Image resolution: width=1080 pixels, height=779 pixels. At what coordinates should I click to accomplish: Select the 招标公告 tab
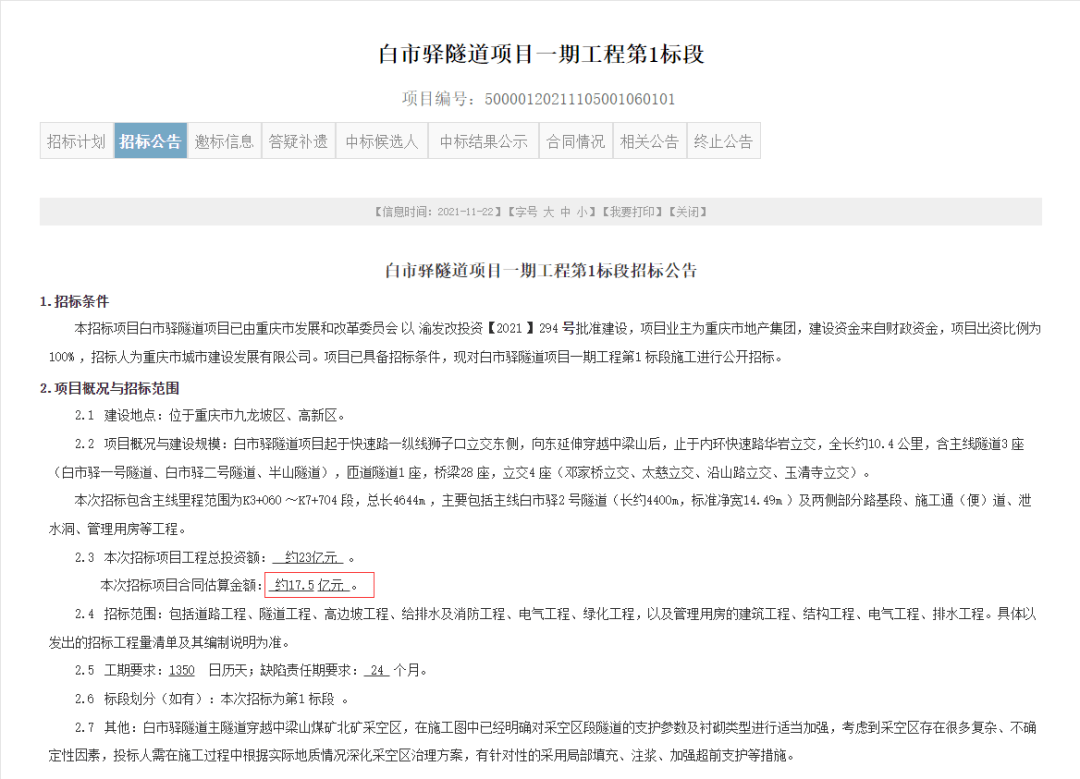point(150,141)
